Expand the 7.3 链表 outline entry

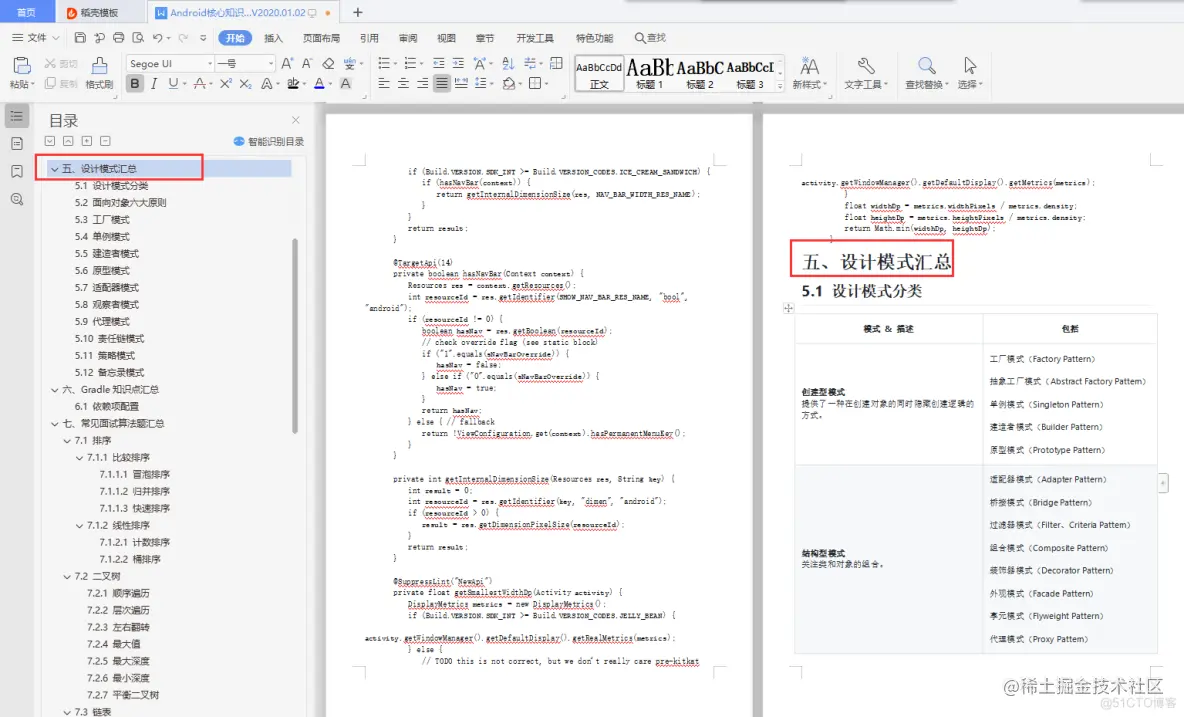(x=65, y=711)
